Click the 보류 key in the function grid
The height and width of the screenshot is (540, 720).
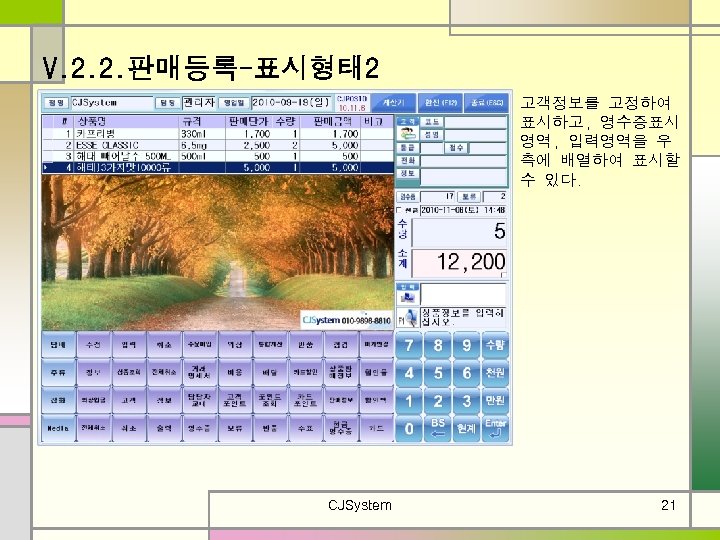235,428
